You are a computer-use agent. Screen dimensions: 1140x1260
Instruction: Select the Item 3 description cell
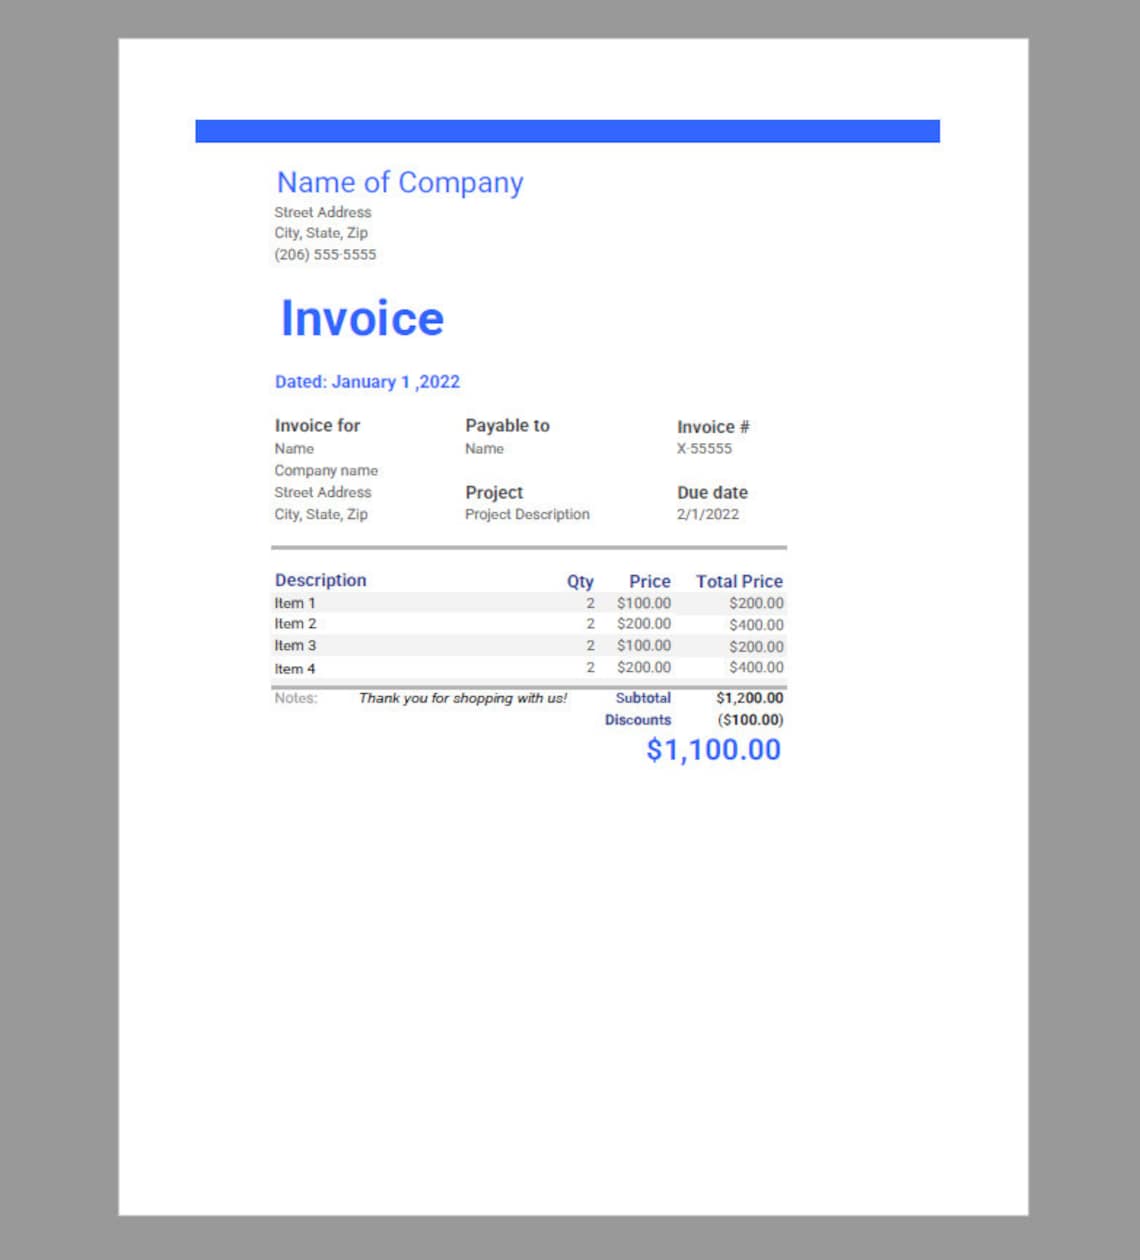click(293, 645)
